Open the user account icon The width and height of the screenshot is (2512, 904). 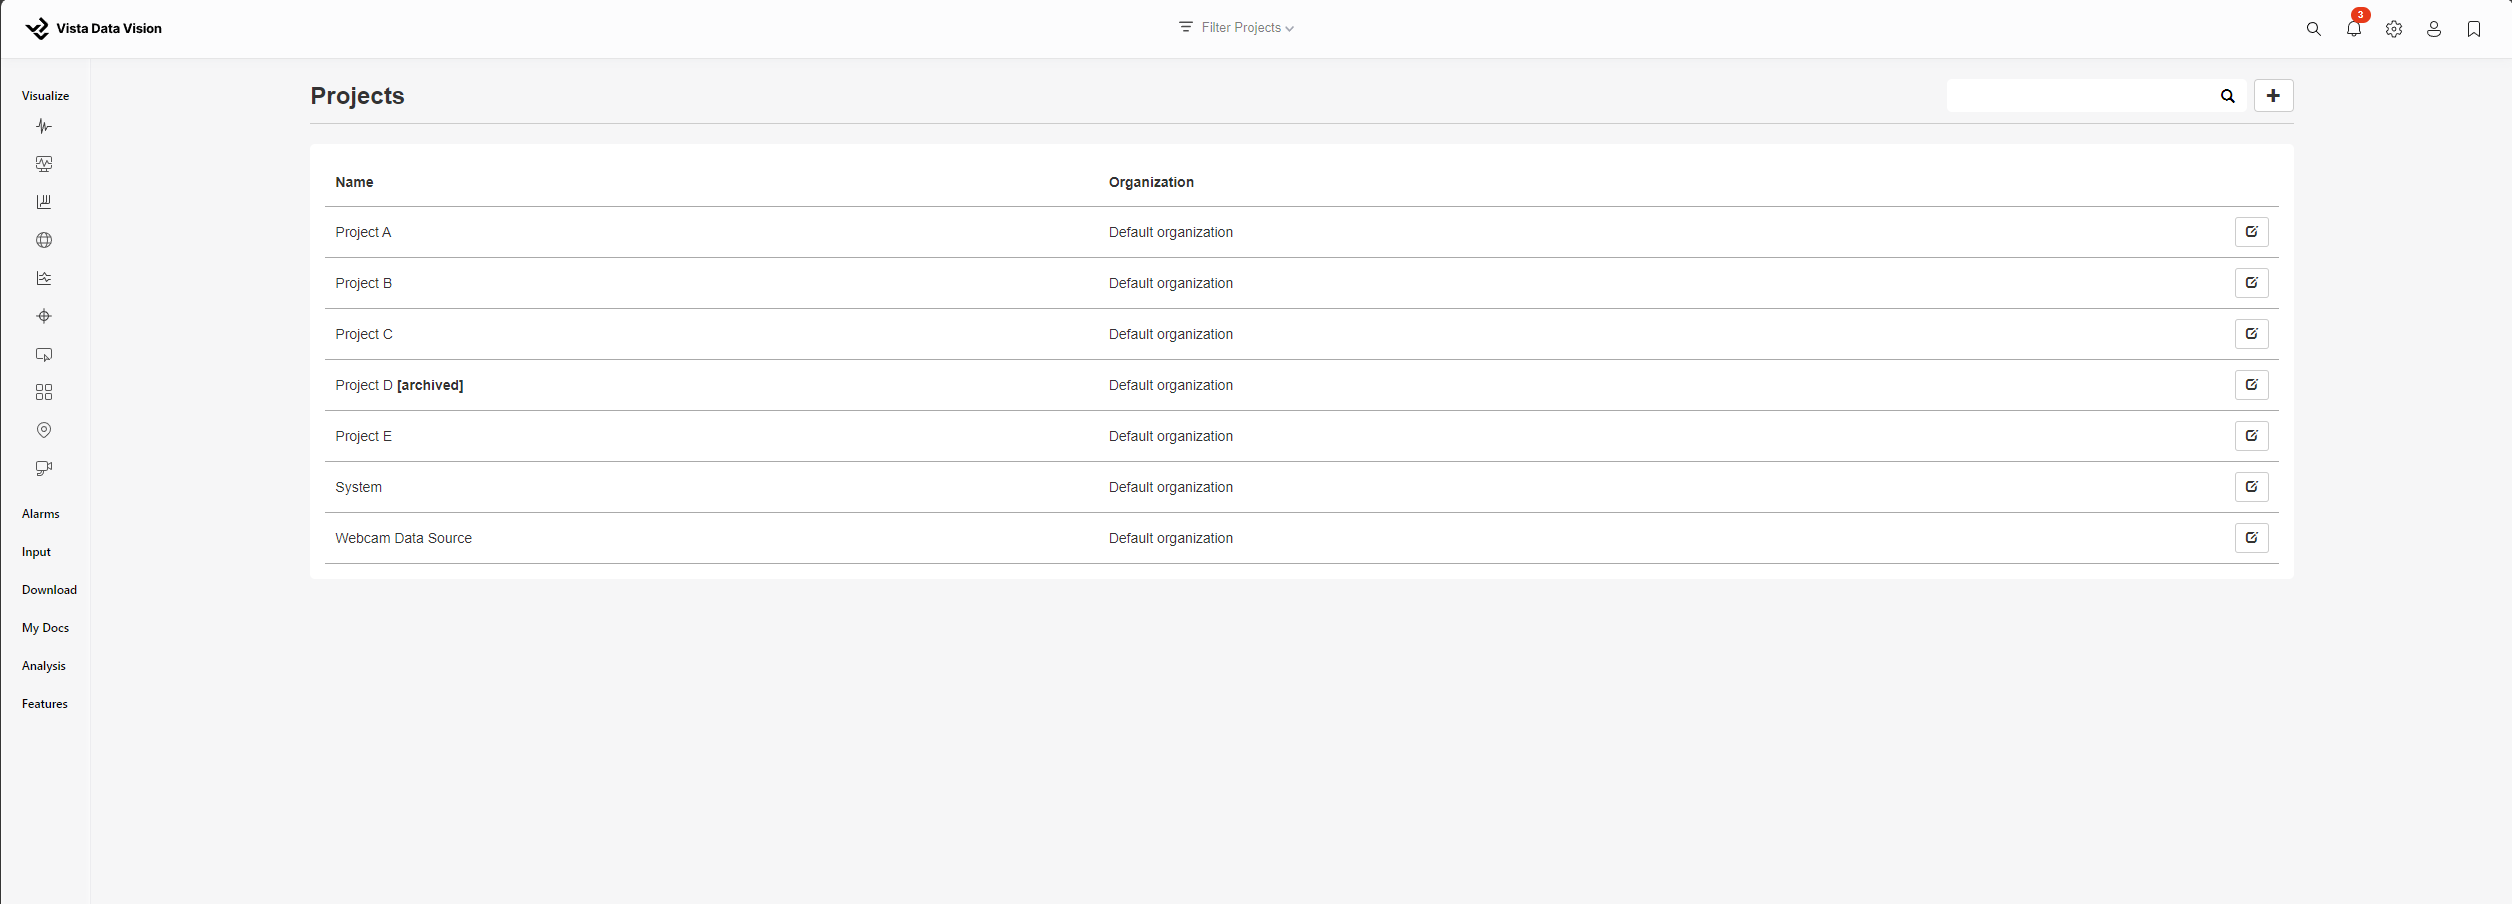click(2434, 29)
